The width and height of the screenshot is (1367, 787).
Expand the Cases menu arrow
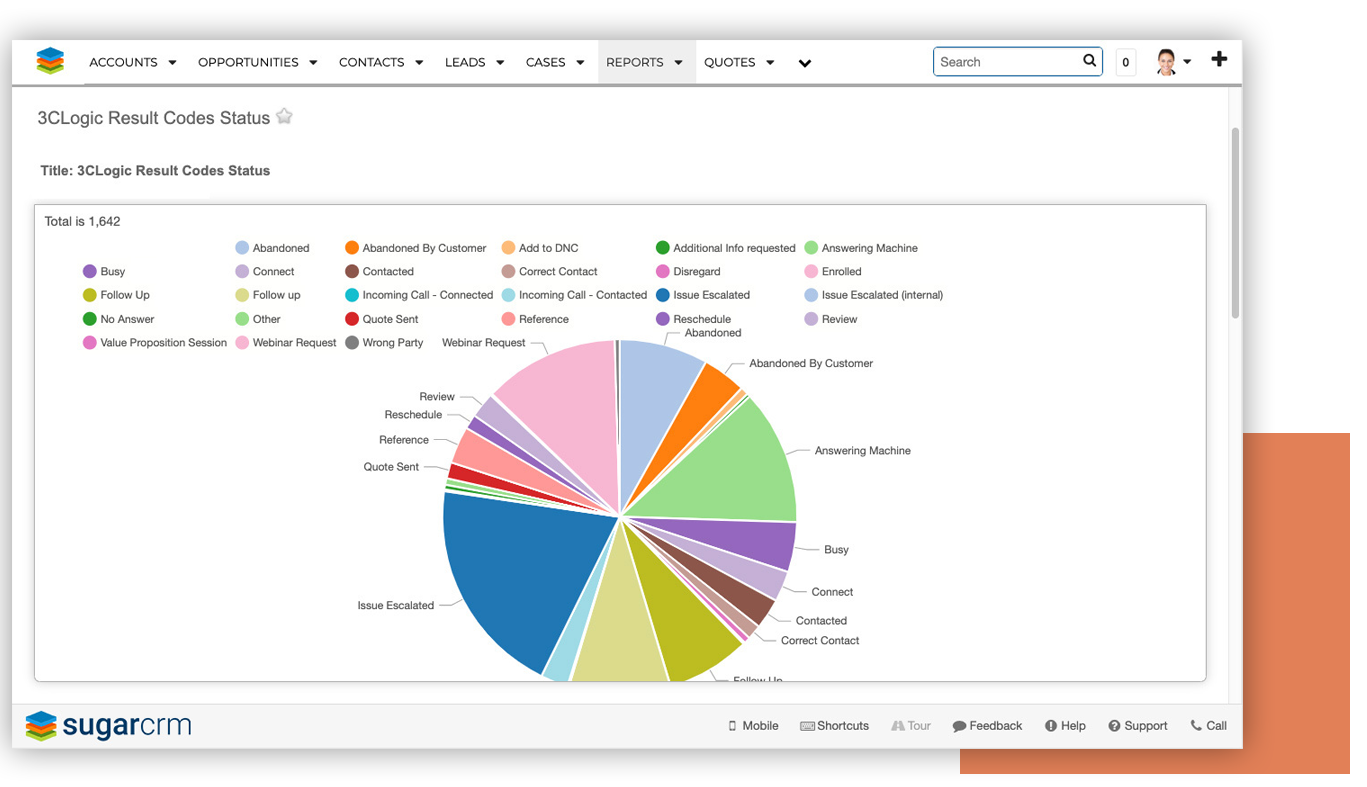tap(580, 63)
